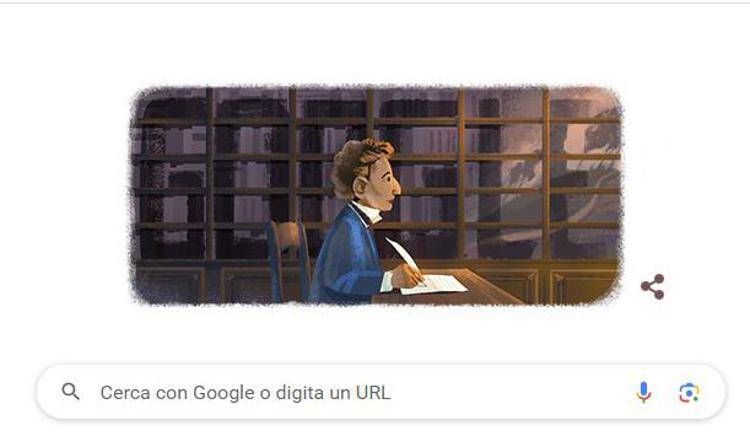Viewport: 750px width, 447px height.
Task: Focus the 'Cerca con Google' search field
Action: click(381, 392)
